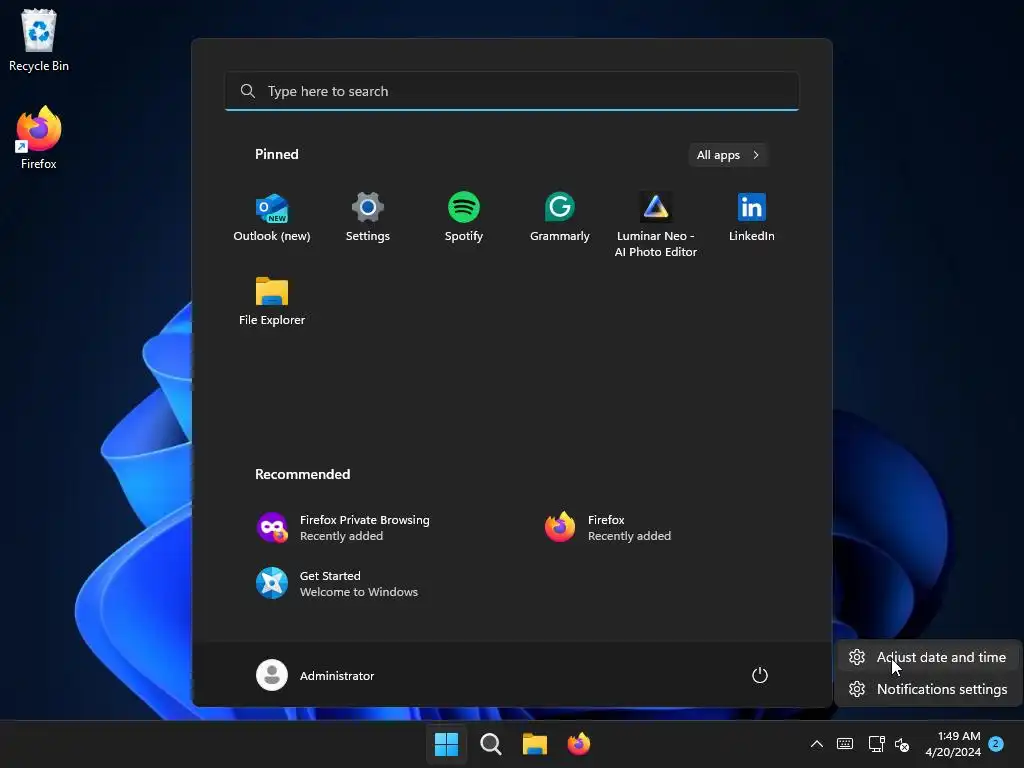This screenshot has height=768, width=1024.
Task: Launch Luminar Neo AI Photo Editor
Action: (656, 225)
